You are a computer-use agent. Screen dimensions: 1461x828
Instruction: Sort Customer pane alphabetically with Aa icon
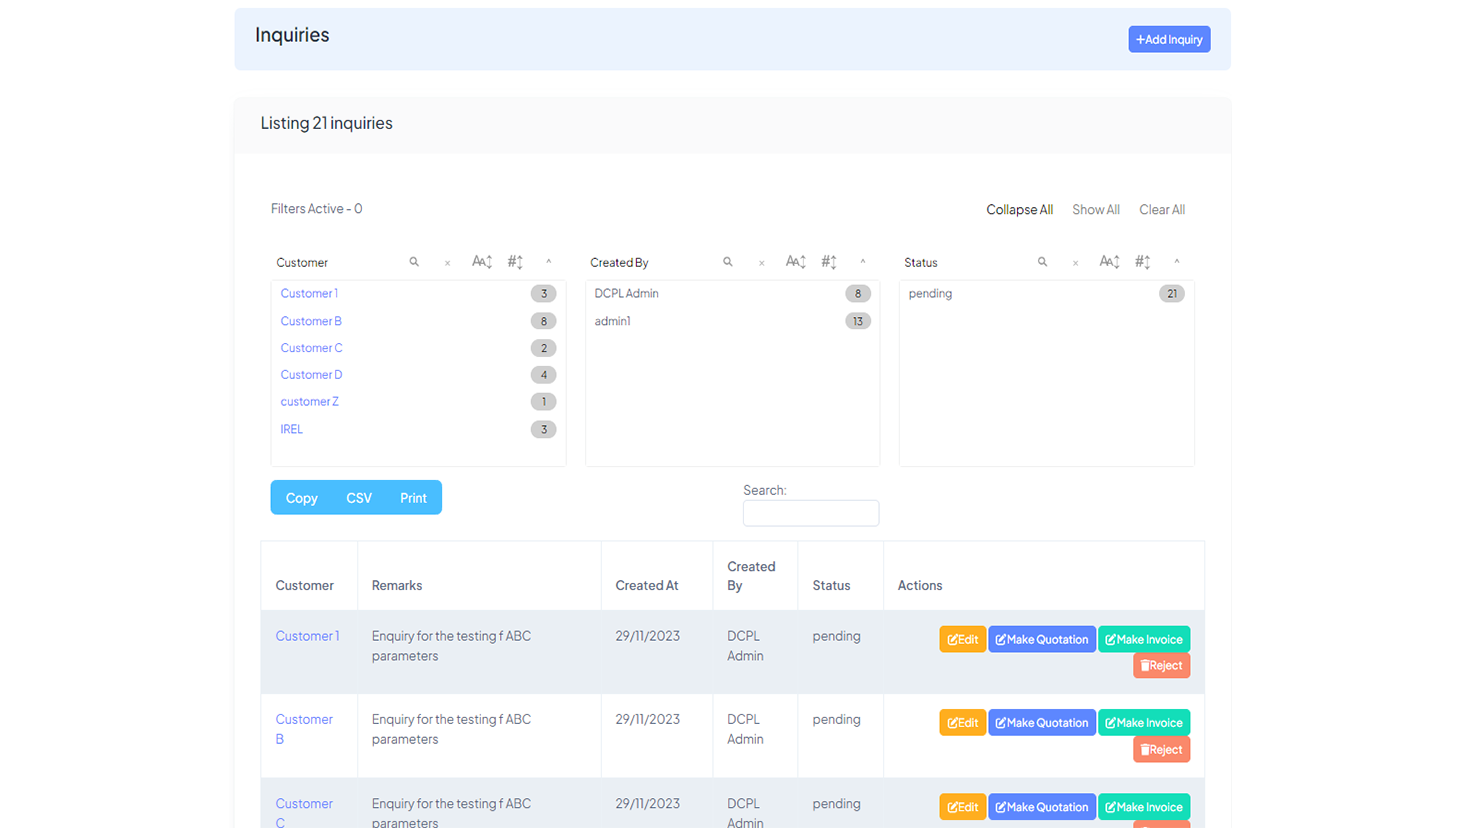[482, 262]
